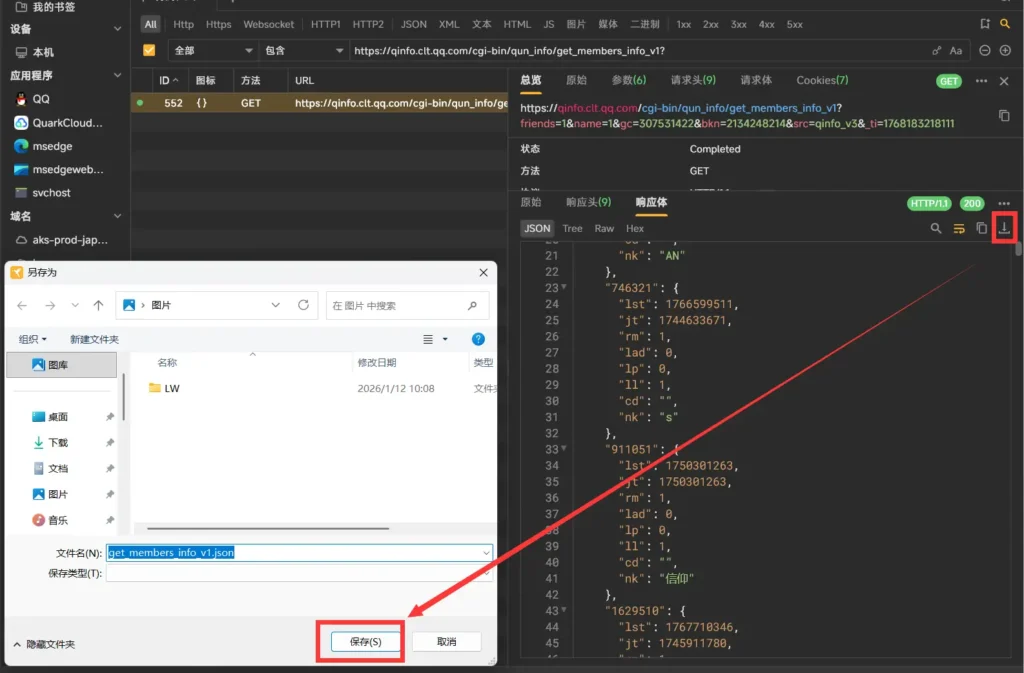Uncheck the orange filter enable checkbox
1024x673 pixels.
click(x=149, y=50)
